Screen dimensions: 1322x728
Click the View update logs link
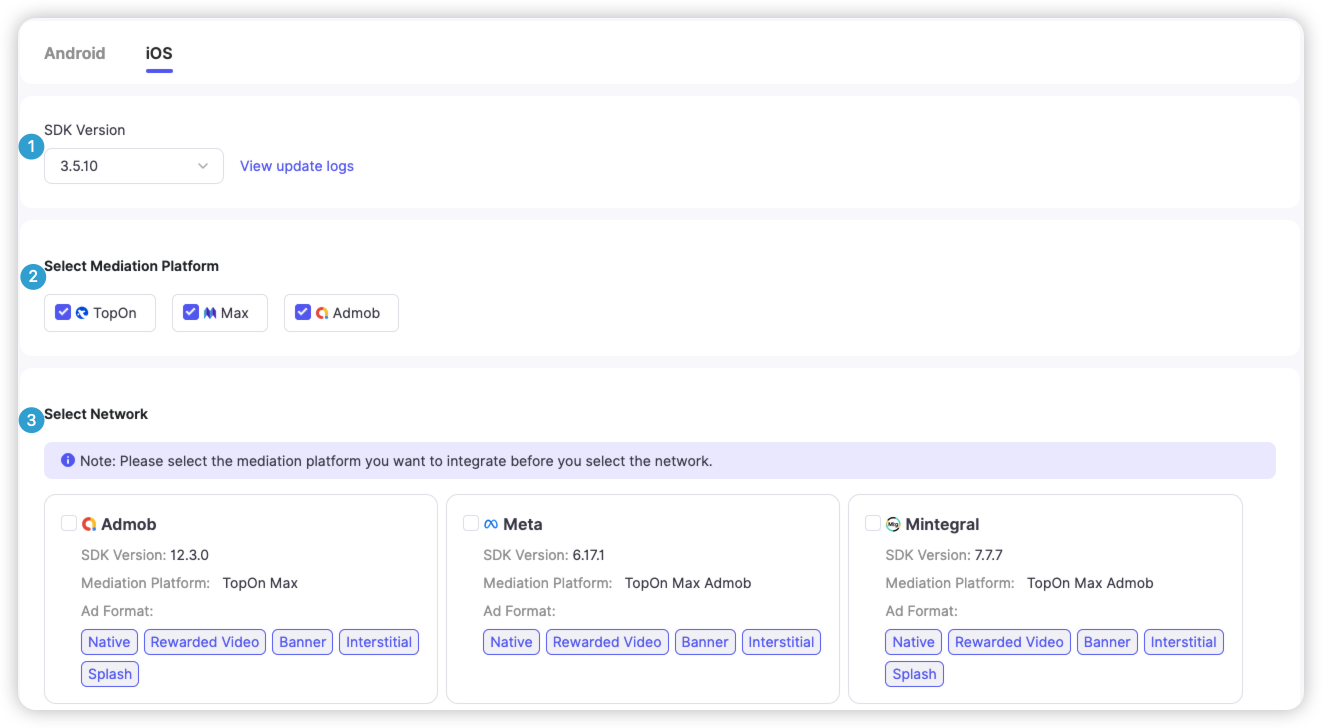point(297,166)
